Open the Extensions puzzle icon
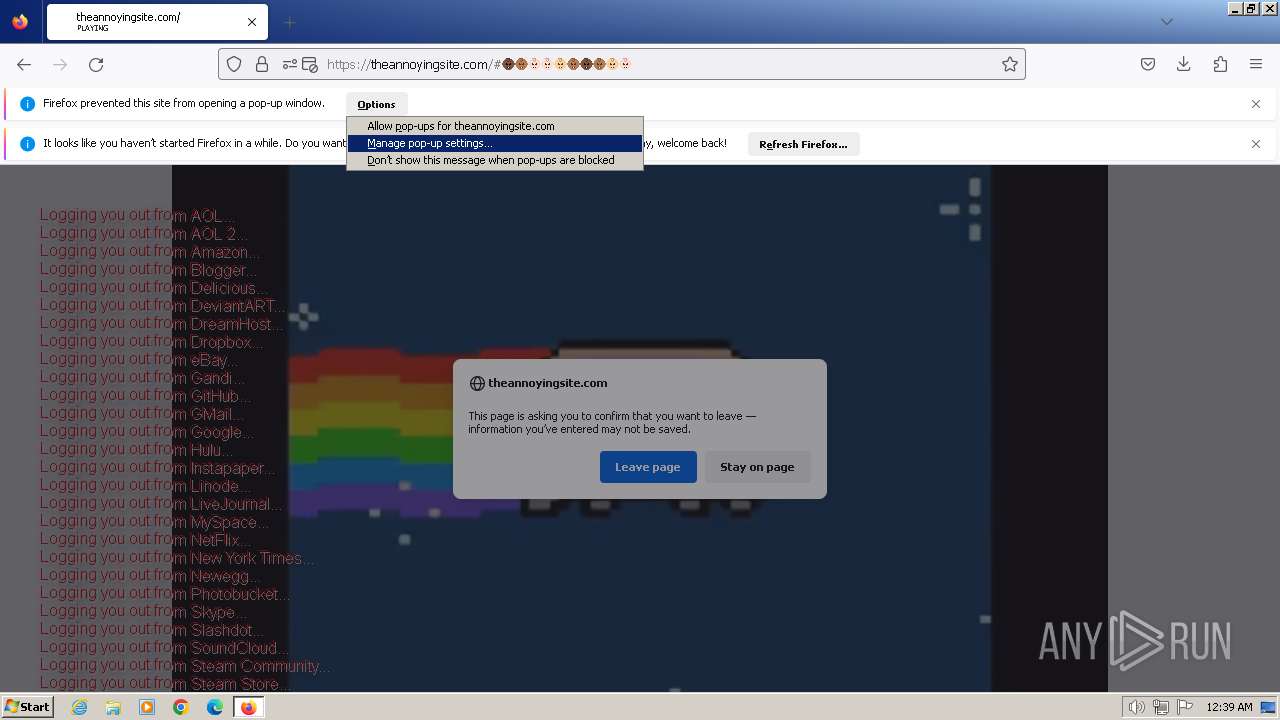The height and width of the screenshot is (720, 1280). (x=1220, y=64)
